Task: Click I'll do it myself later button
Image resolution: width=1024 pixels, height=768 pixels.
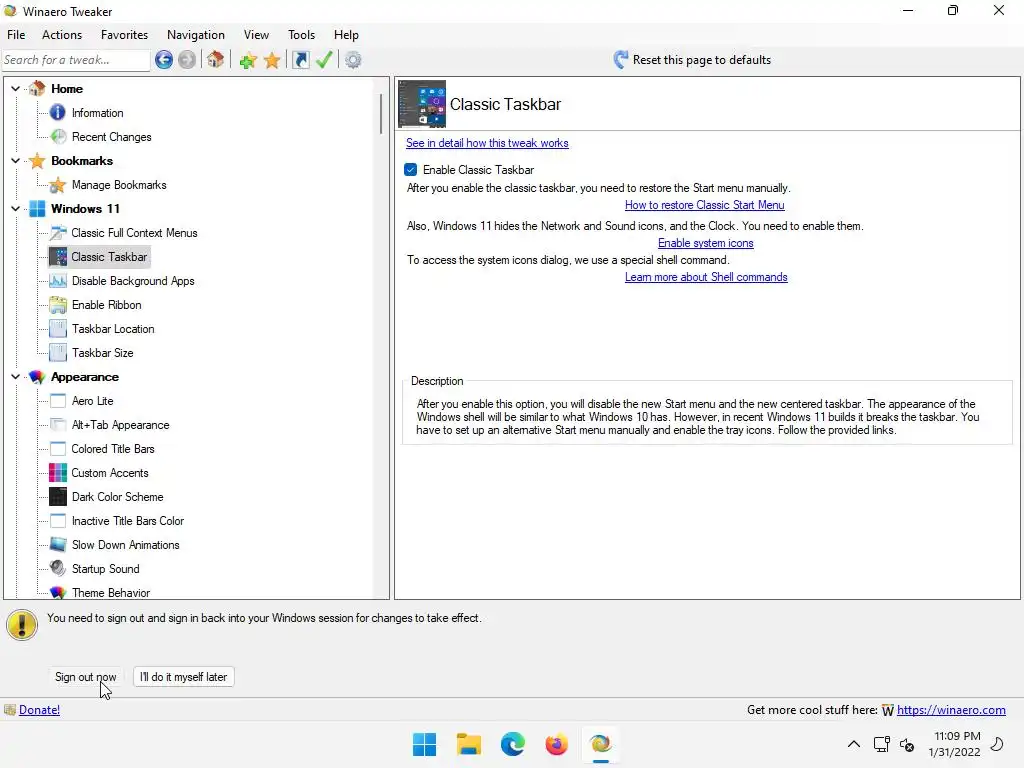Action: click(x=184, y=677)
